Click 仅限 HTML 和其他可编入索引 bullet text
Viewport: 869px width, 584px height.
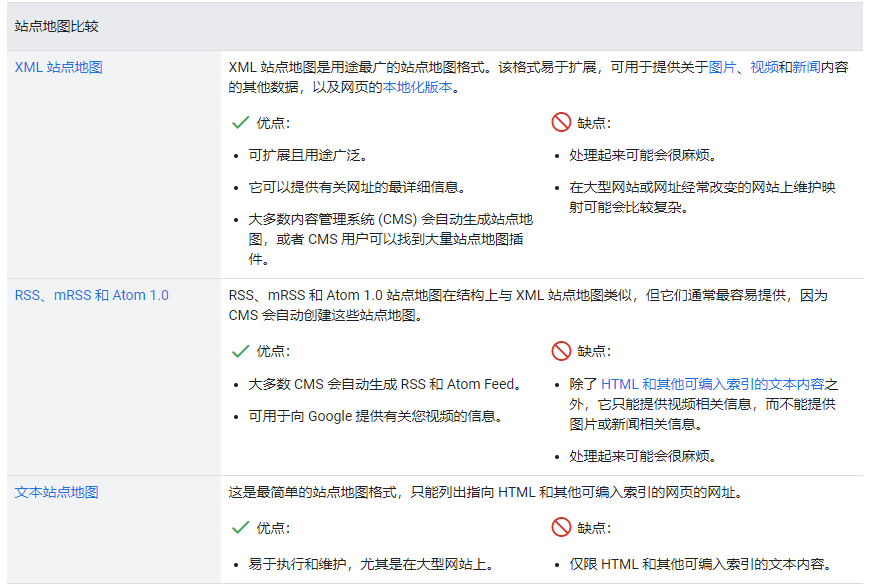click(x=700, y=563)
